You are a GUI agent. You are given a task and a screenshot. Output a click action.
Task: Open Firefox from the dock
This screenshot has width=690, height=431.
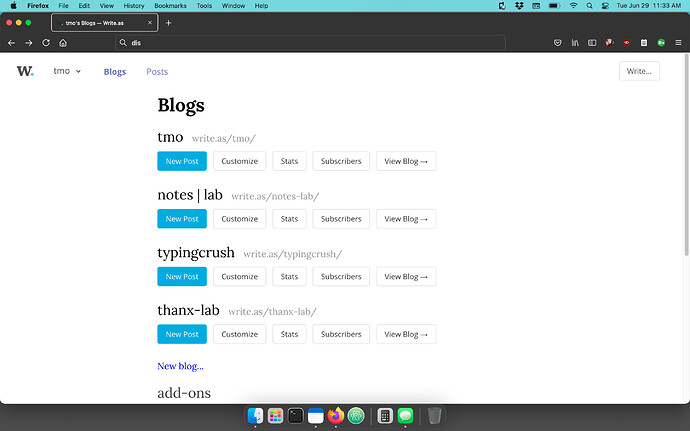336,416
